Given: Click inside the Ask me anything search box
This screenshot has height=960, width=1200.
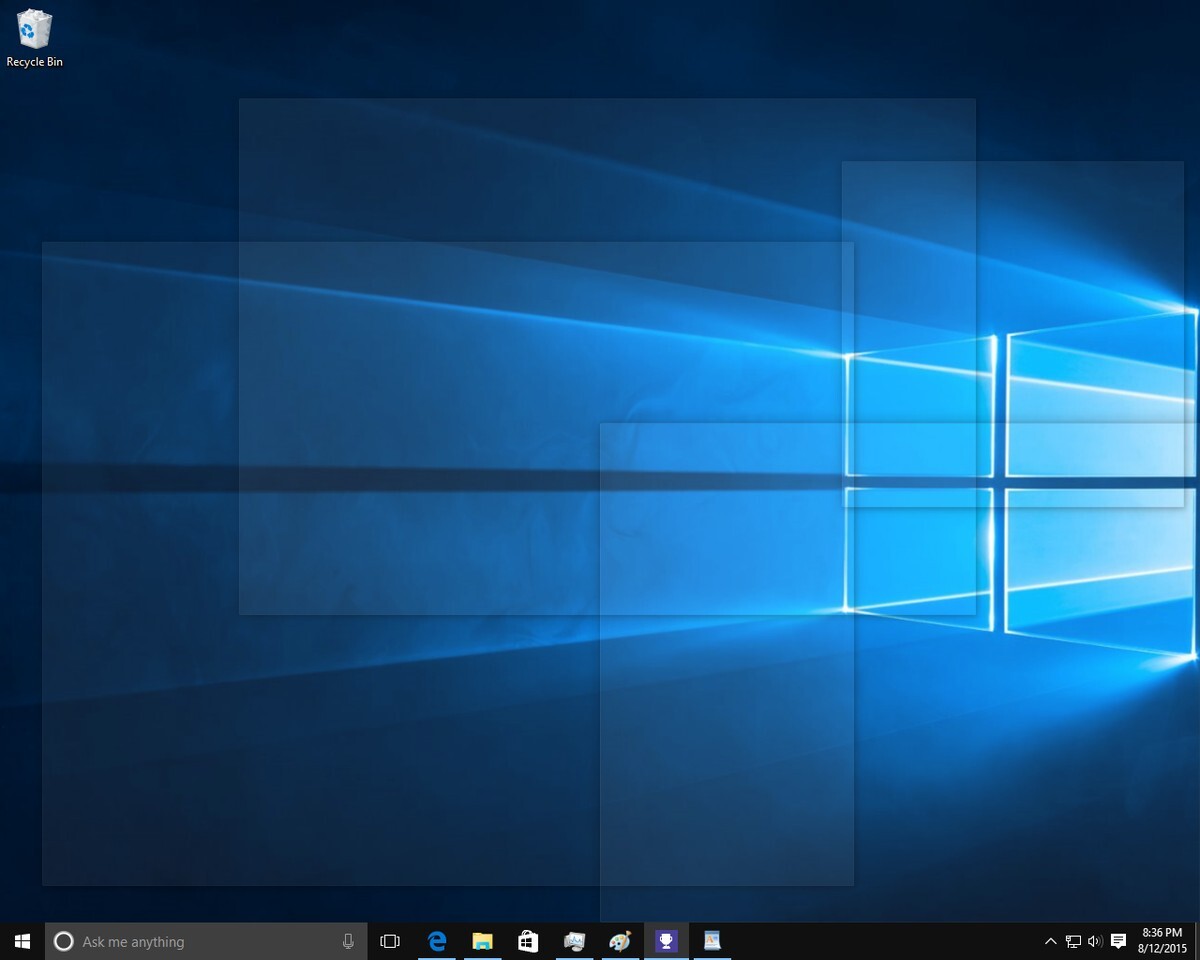Looking at the screenshot, I should [200, 941].
